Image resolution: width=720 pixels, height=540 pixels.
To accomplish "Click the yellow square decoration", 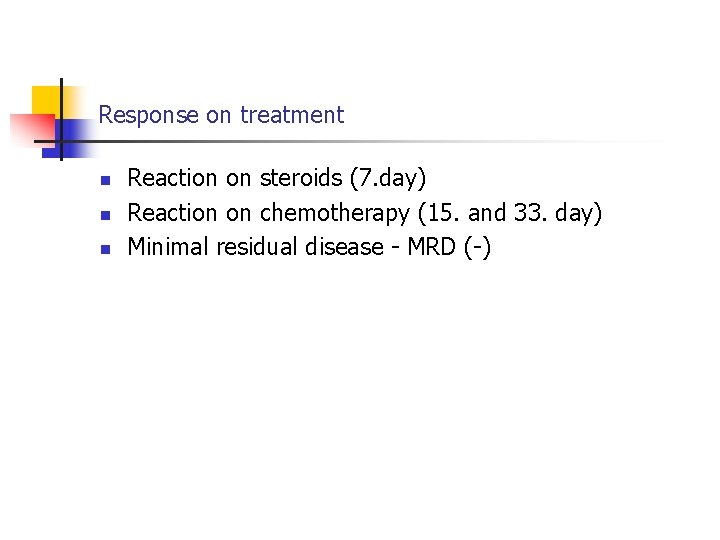I will 45,100.
